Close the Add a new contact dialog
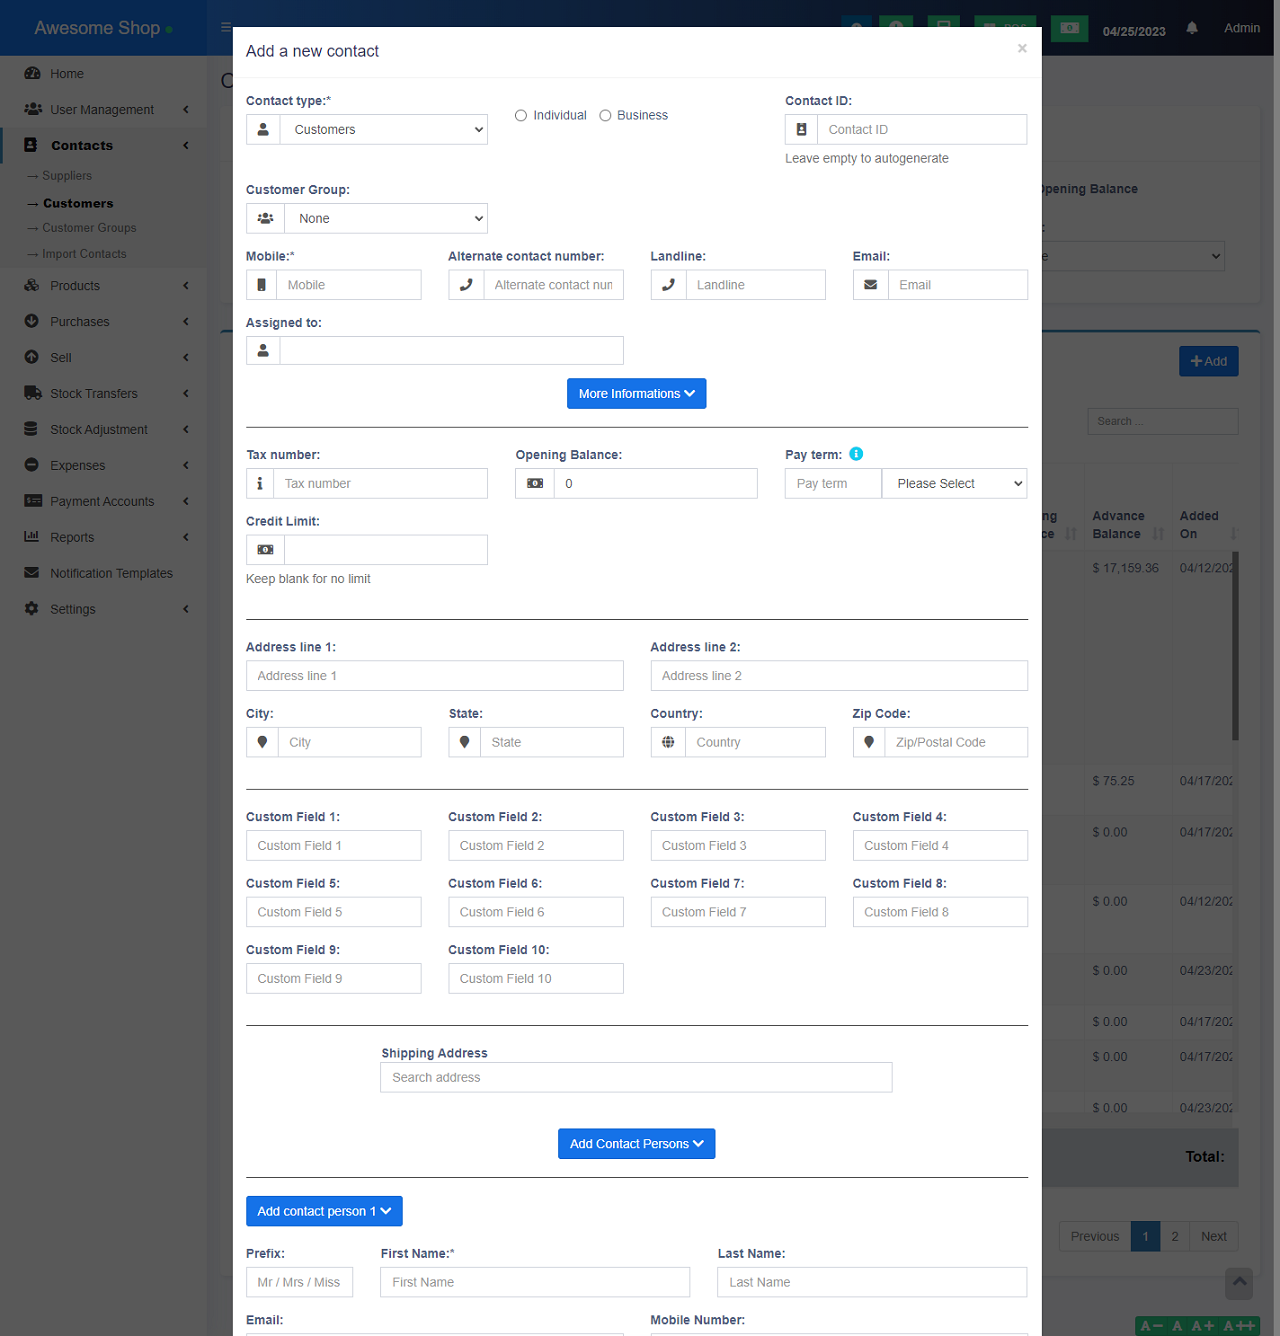Image resolution: width=1280 pixels, height=1336 pixels. [x=1022, y=48]
